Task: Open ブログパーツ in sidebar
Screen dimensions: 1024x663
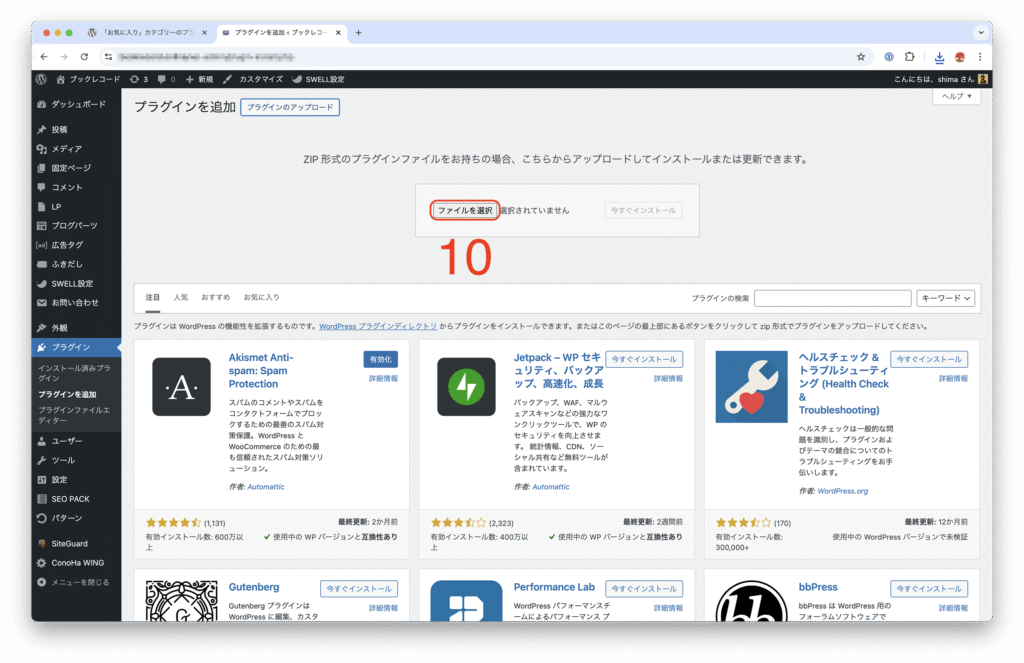Action: coord(76,225)
